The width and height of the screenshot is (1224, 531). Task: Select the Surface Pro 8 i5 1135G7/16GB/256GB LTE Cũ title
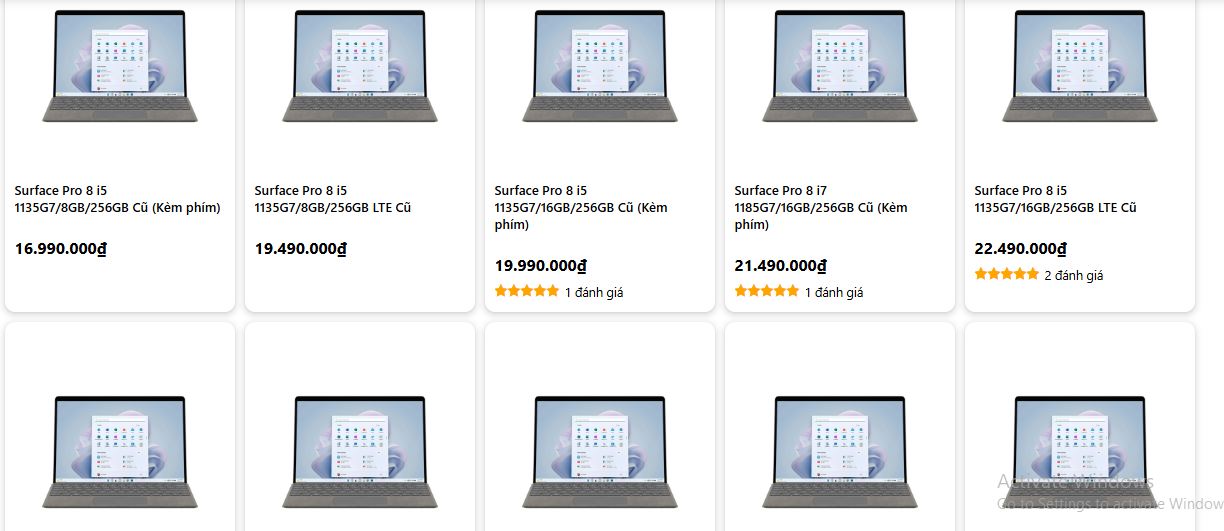tap(1055, 199)
